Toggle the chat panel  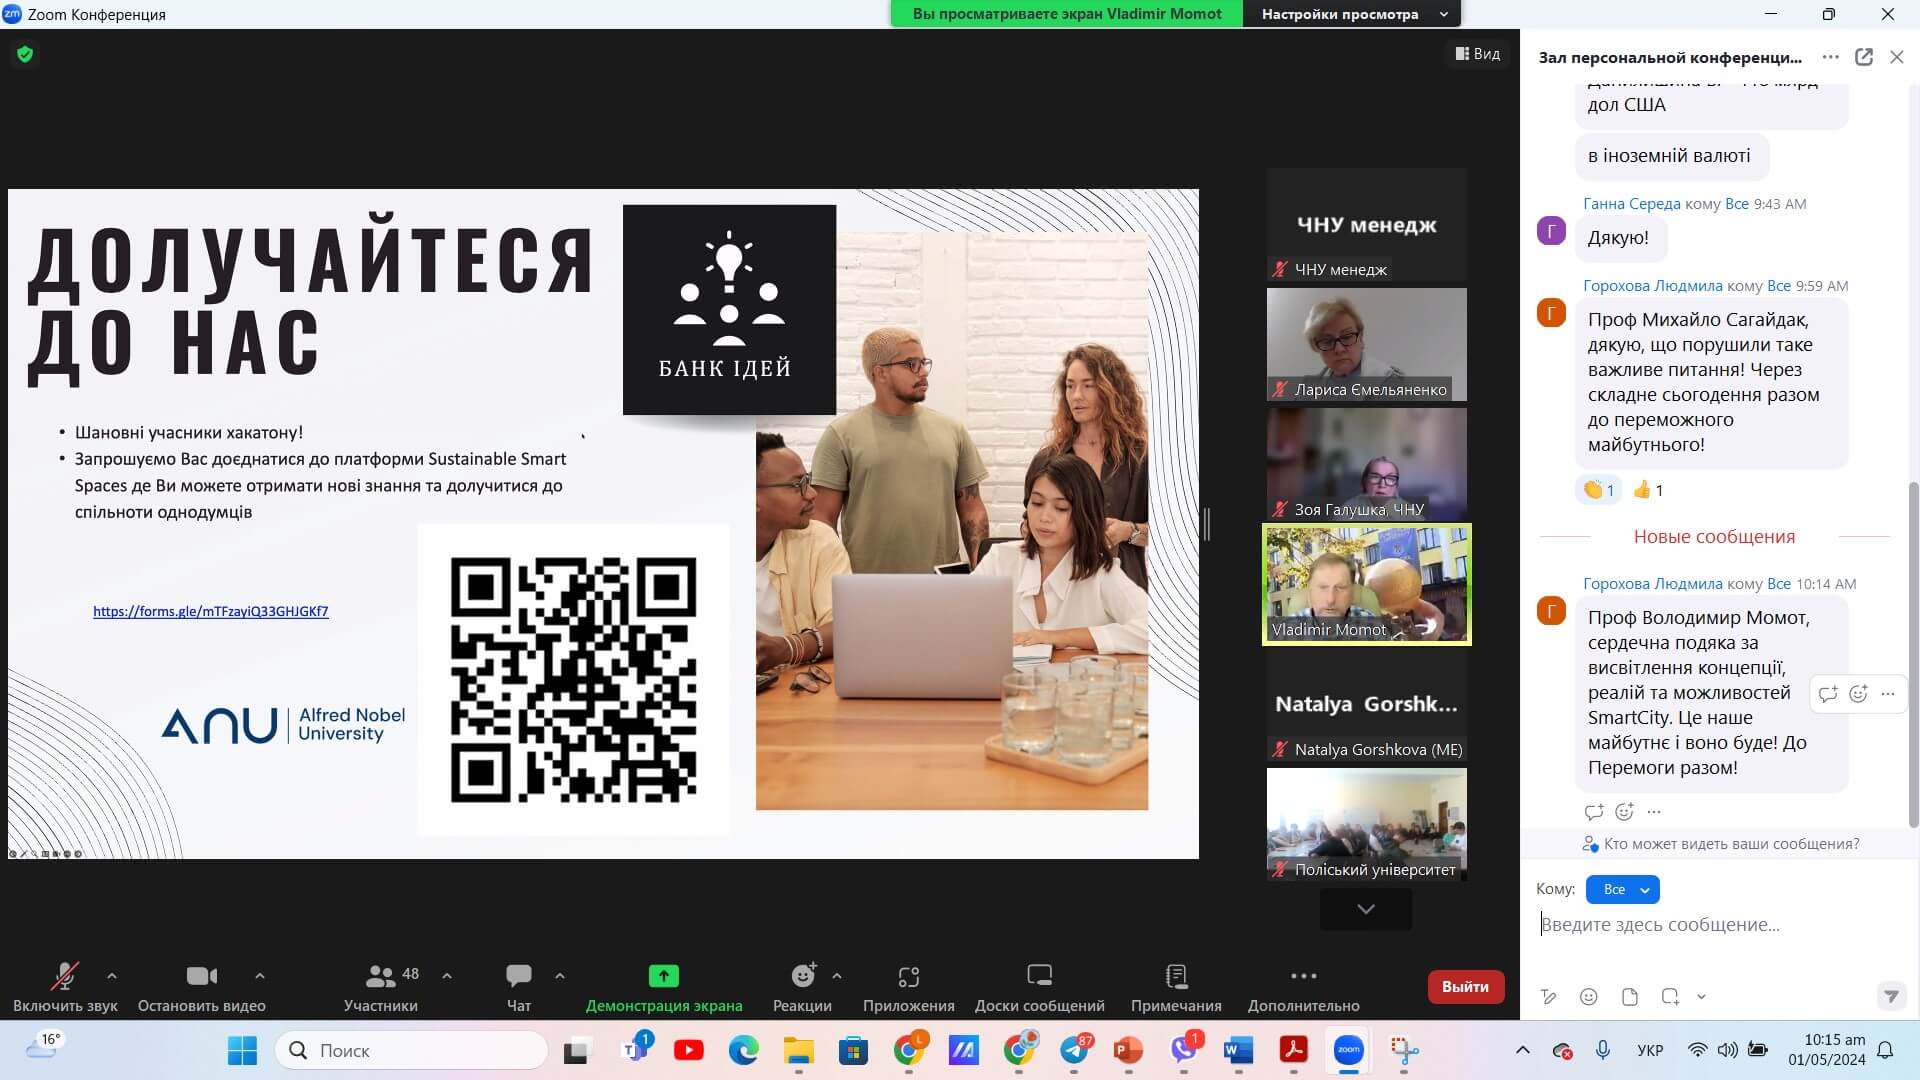point(518,976)
